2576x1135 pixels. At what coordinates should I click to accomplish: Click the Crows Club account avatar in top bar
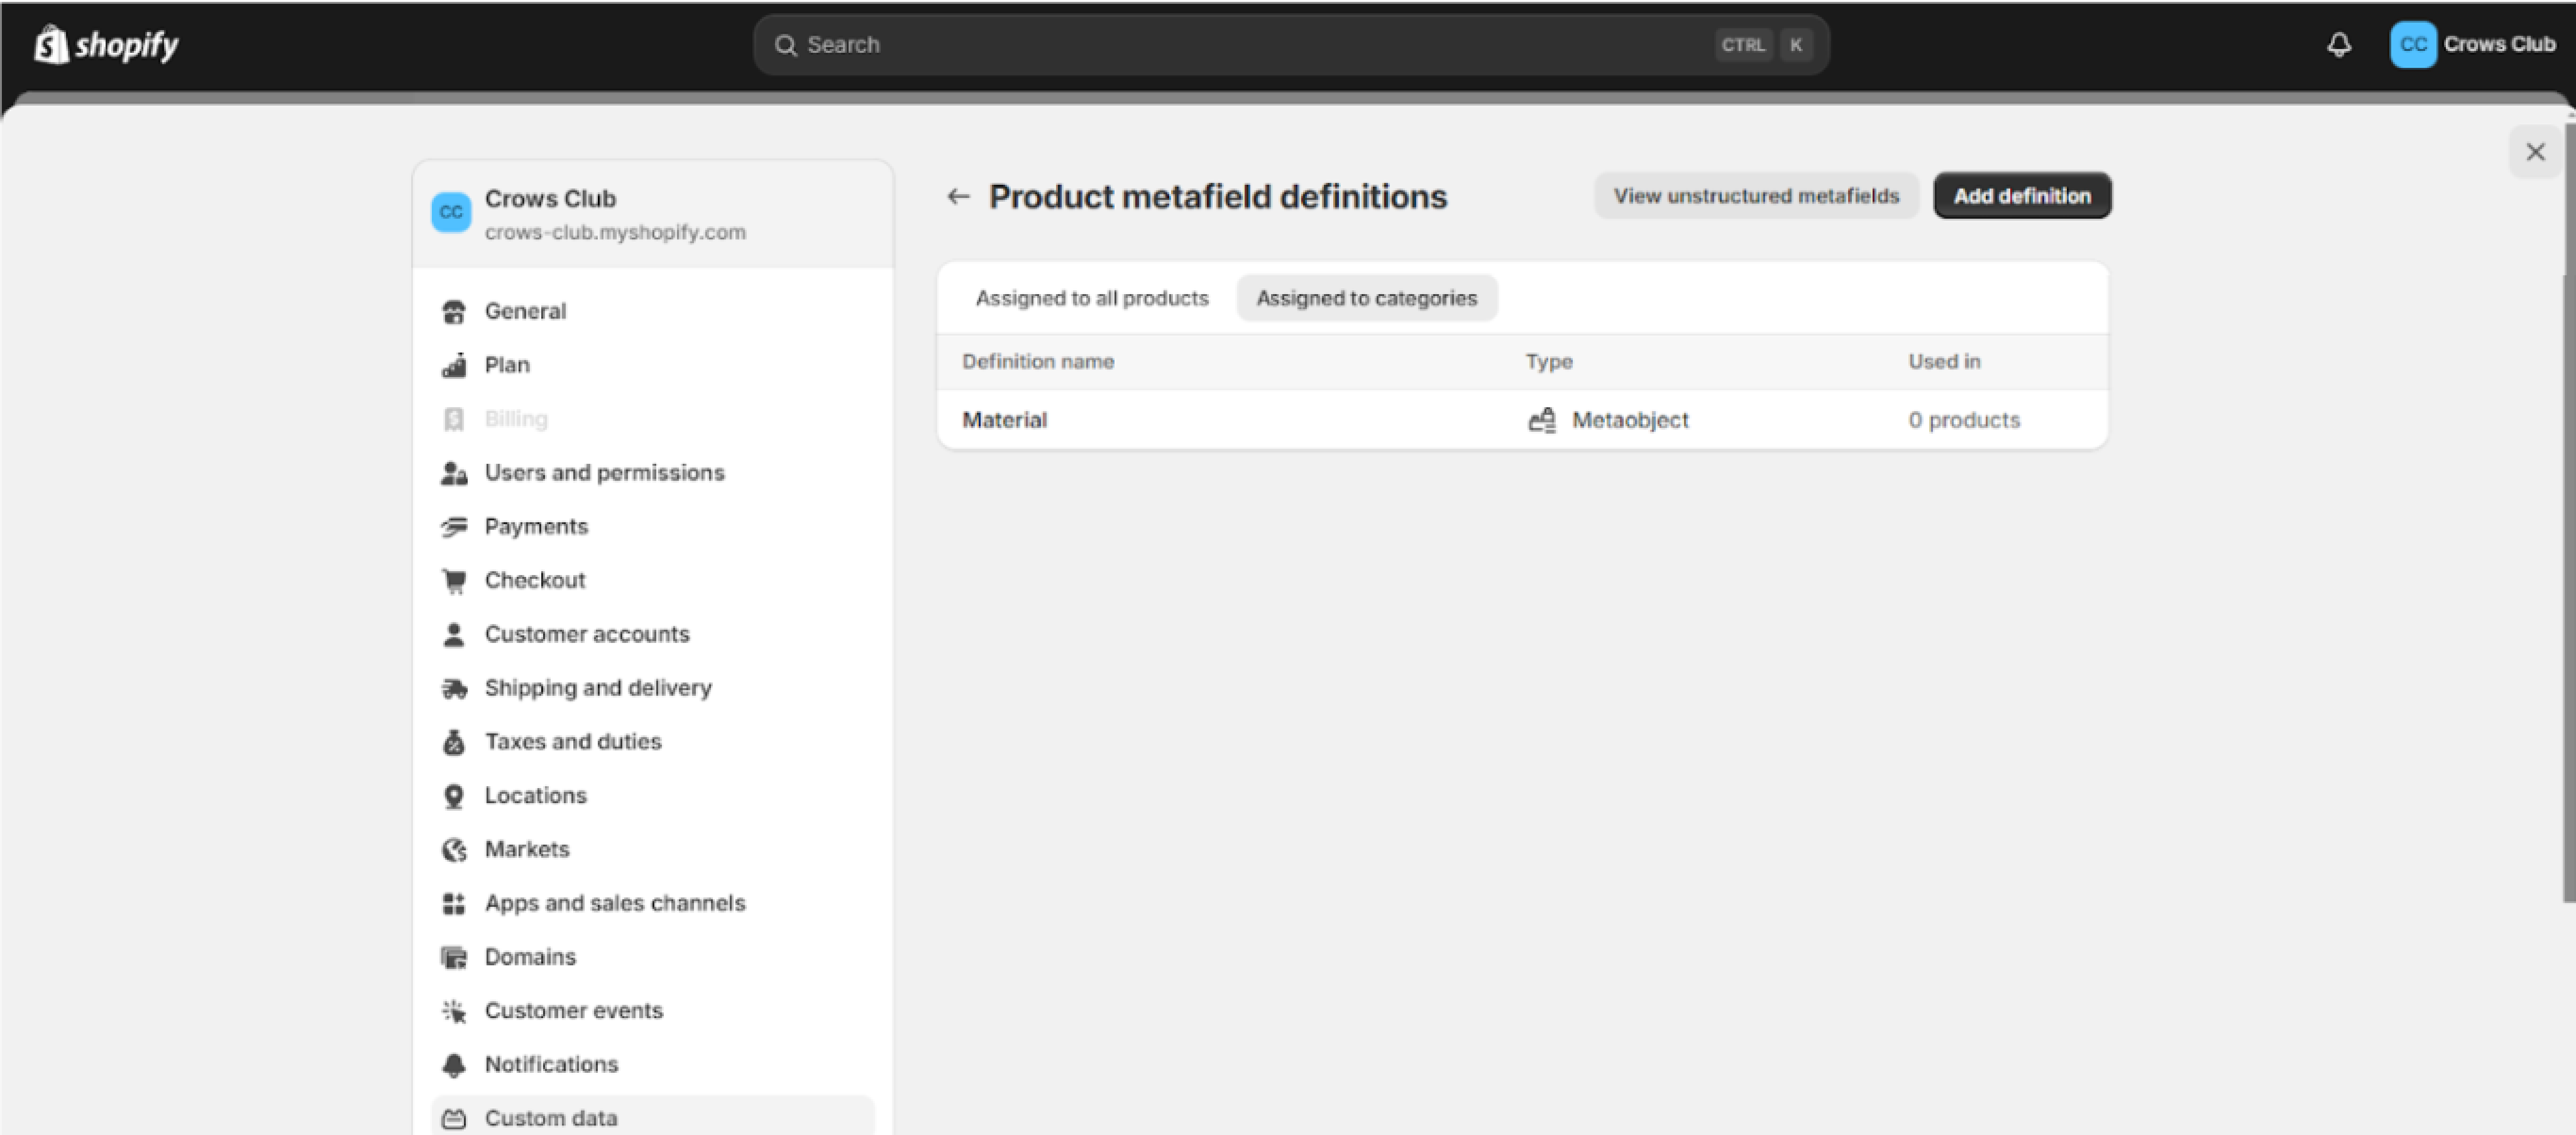[2412, 44]
